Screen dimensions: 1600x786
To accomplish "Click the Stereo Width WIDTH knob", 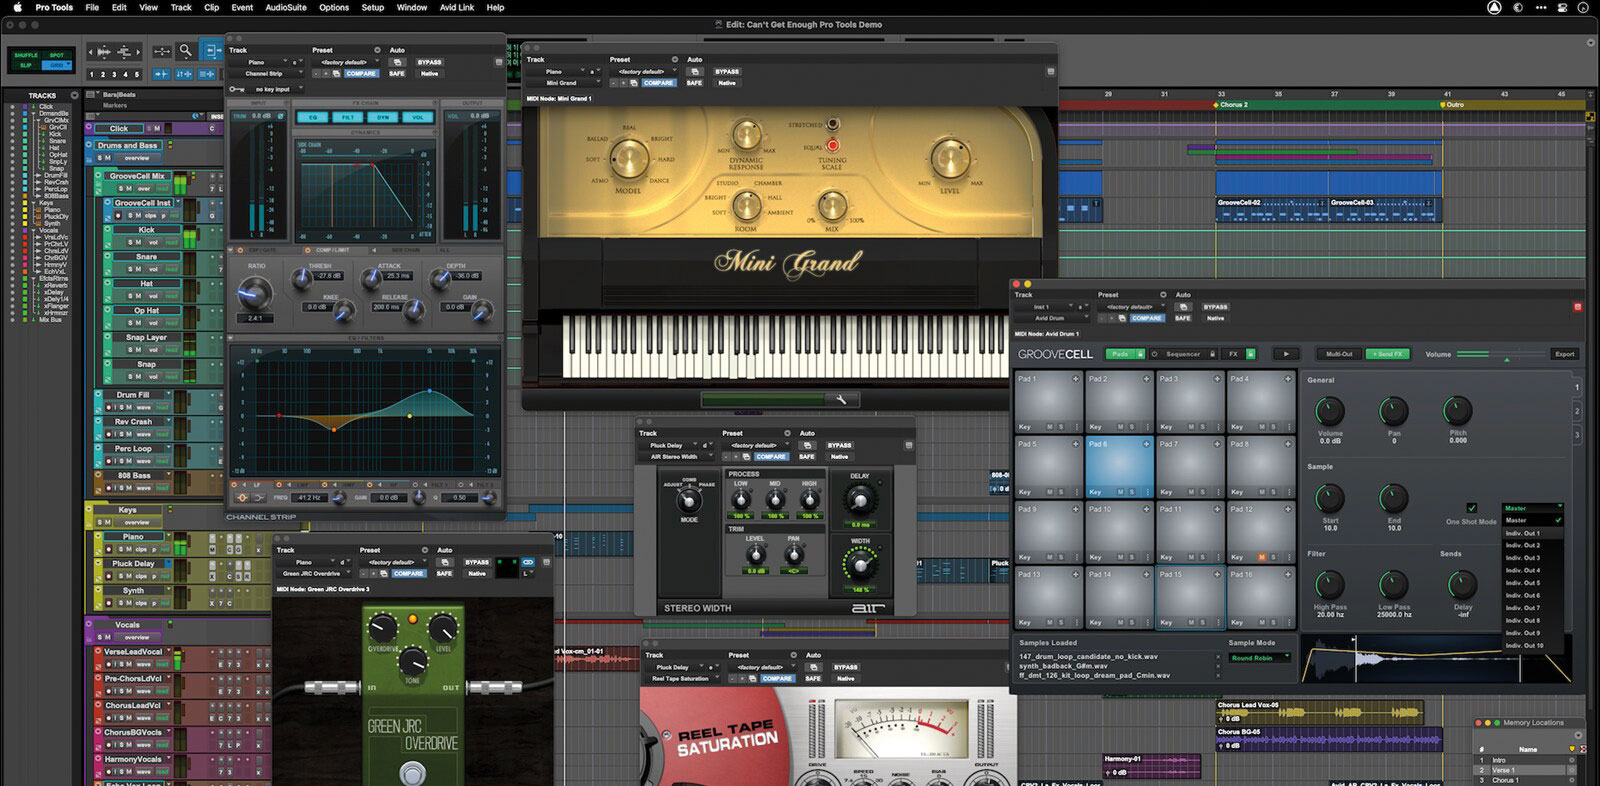I will click(x=859, y=565).
